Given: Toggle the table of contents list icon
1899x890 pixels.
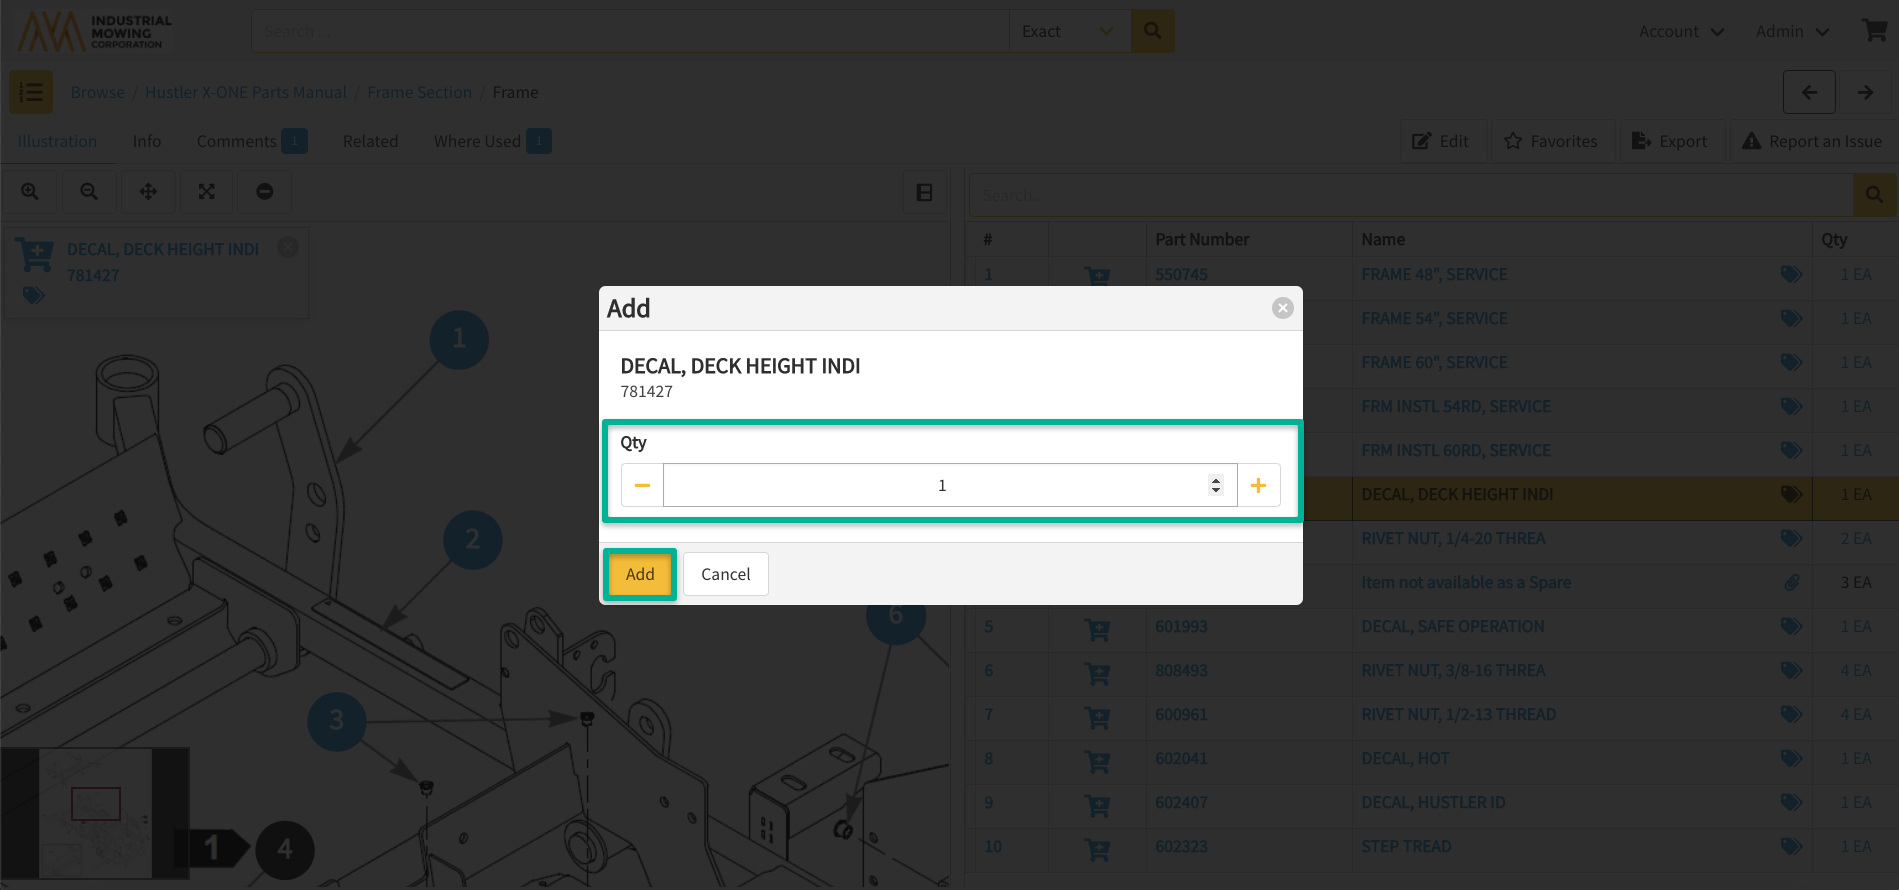Looking at the screenshot, I should tap(31, 92).
